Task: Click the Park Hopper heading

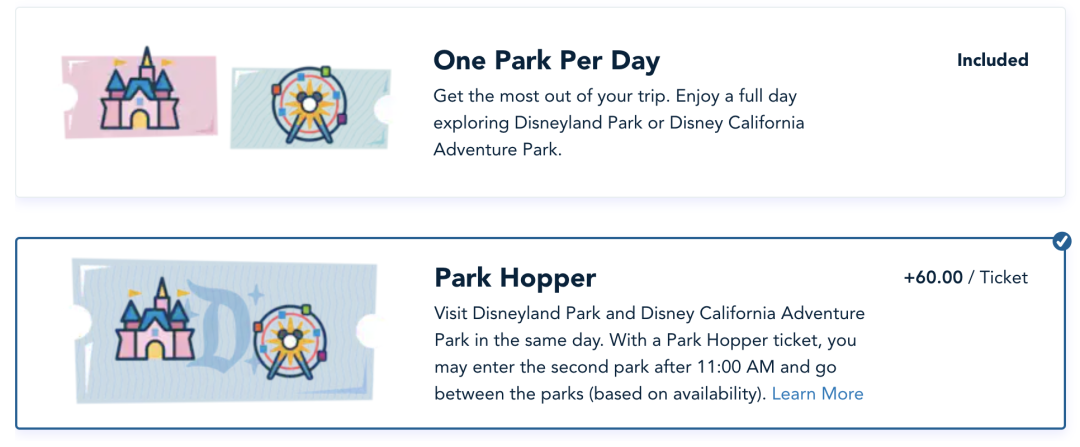Action: [x=515, y=278]
